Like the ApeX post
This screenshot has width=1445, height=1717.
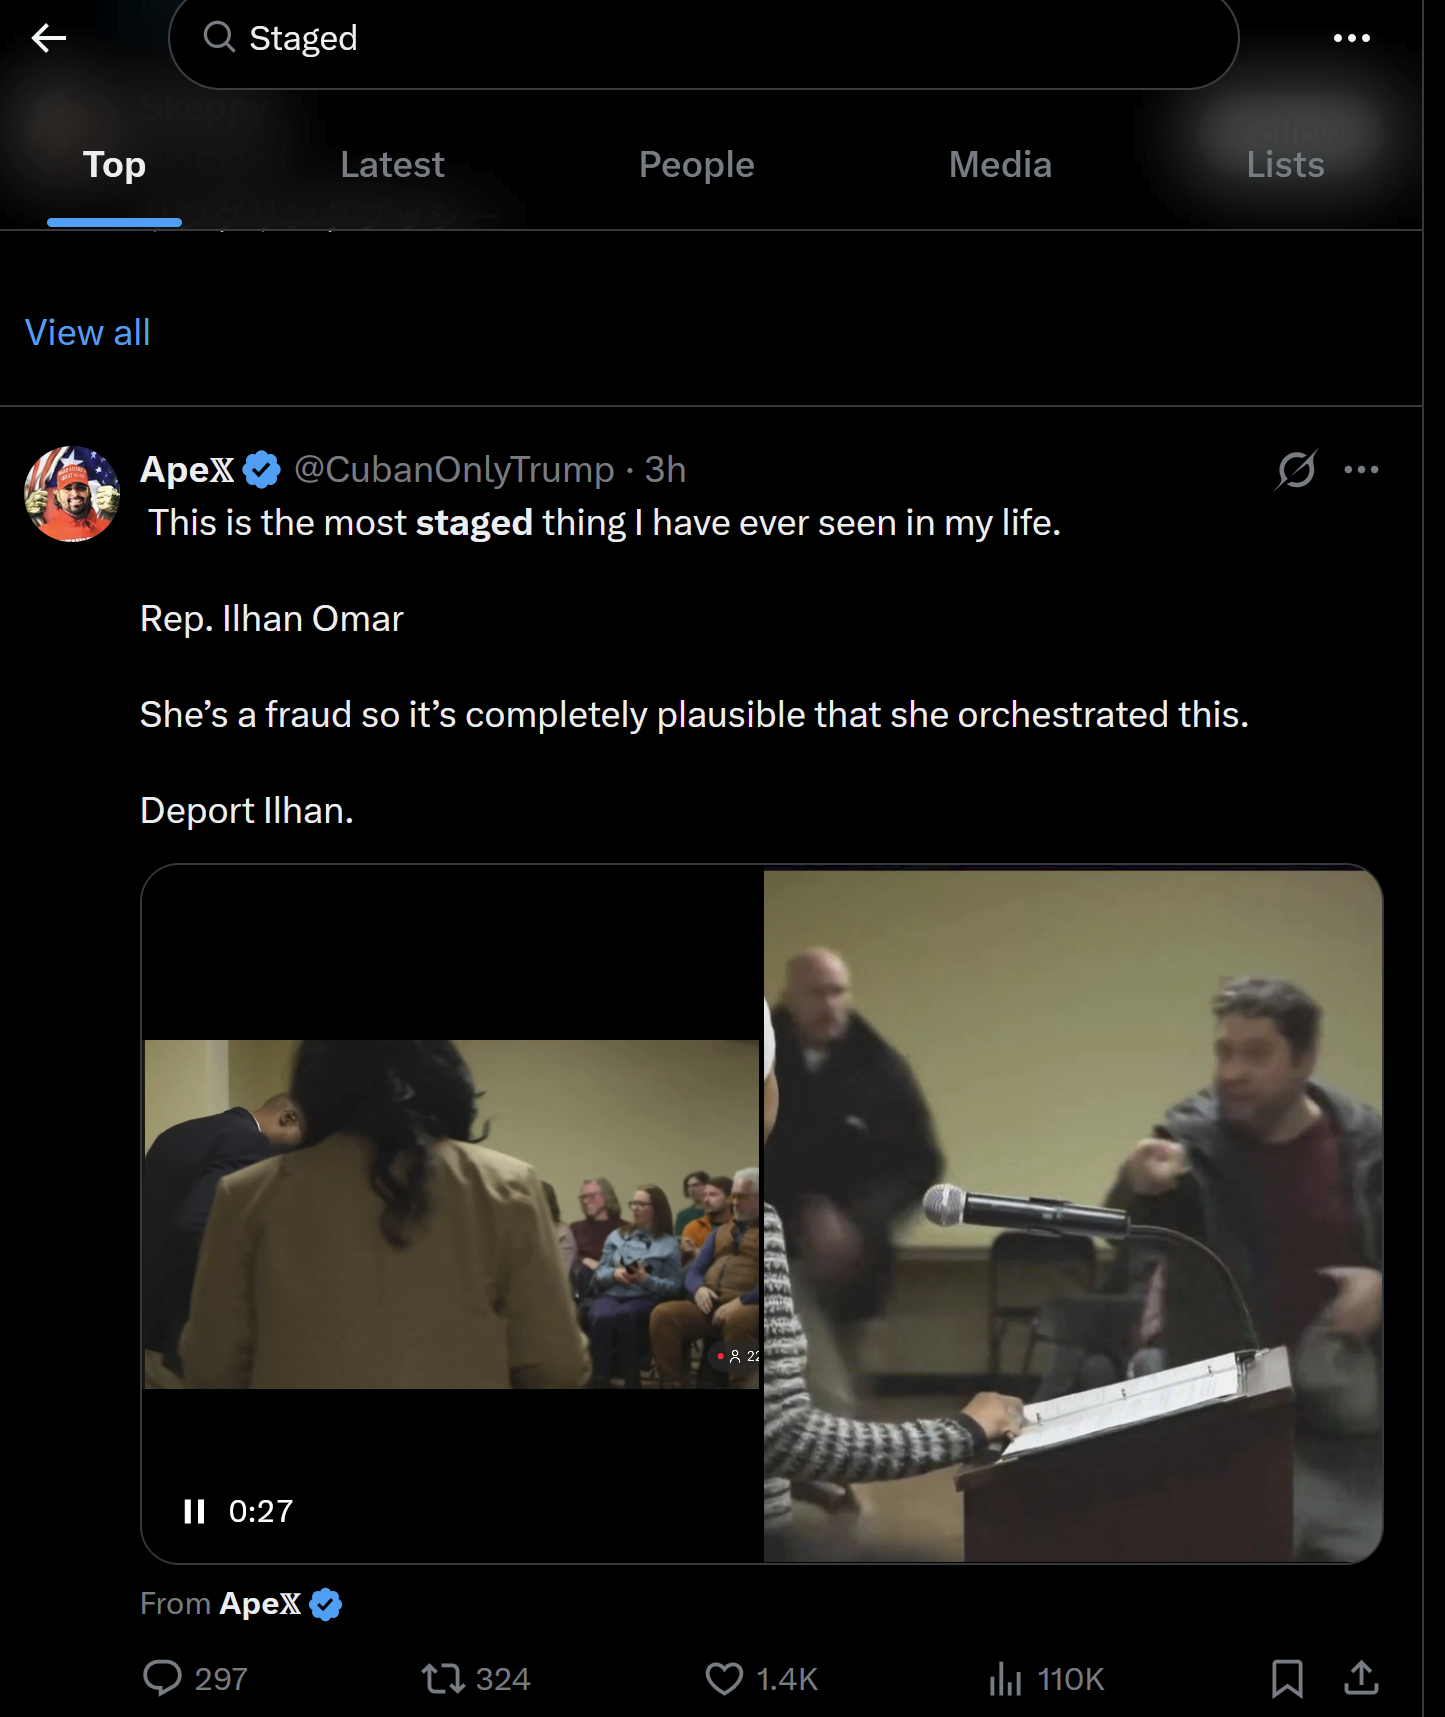(725, 1677)
